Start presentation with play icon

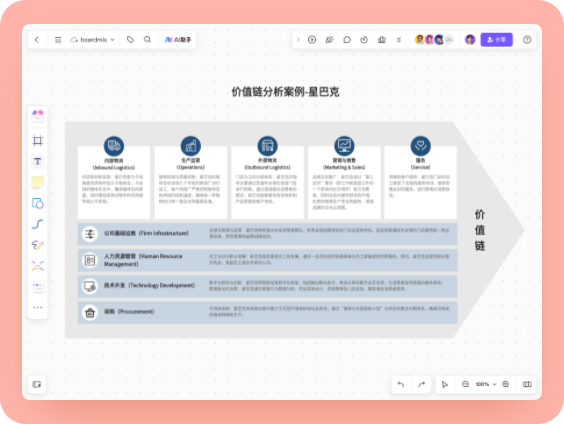click(x=312, y=40)
